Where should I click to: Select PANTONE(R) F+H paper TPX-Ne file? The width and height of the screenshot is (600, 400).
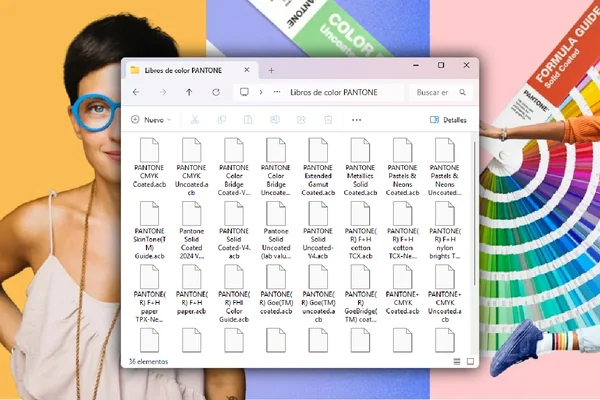click(x=149, y=294)
